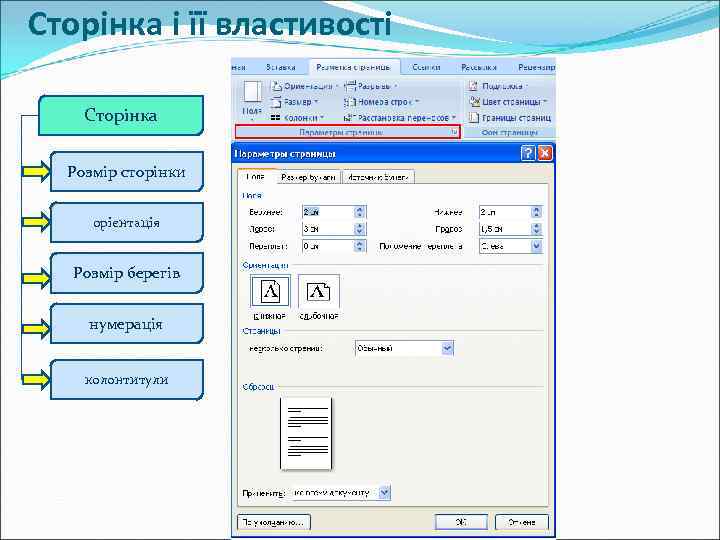Open the Цвет страницы icon
This screenshot has width=720, height=540.
point(474,102)
